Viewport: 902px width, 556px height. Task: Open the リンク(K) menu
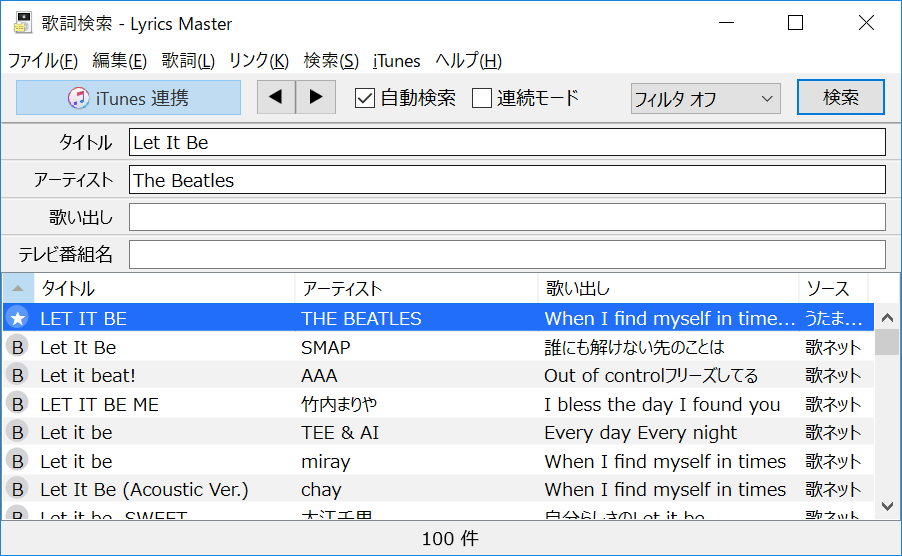(259, 60)
